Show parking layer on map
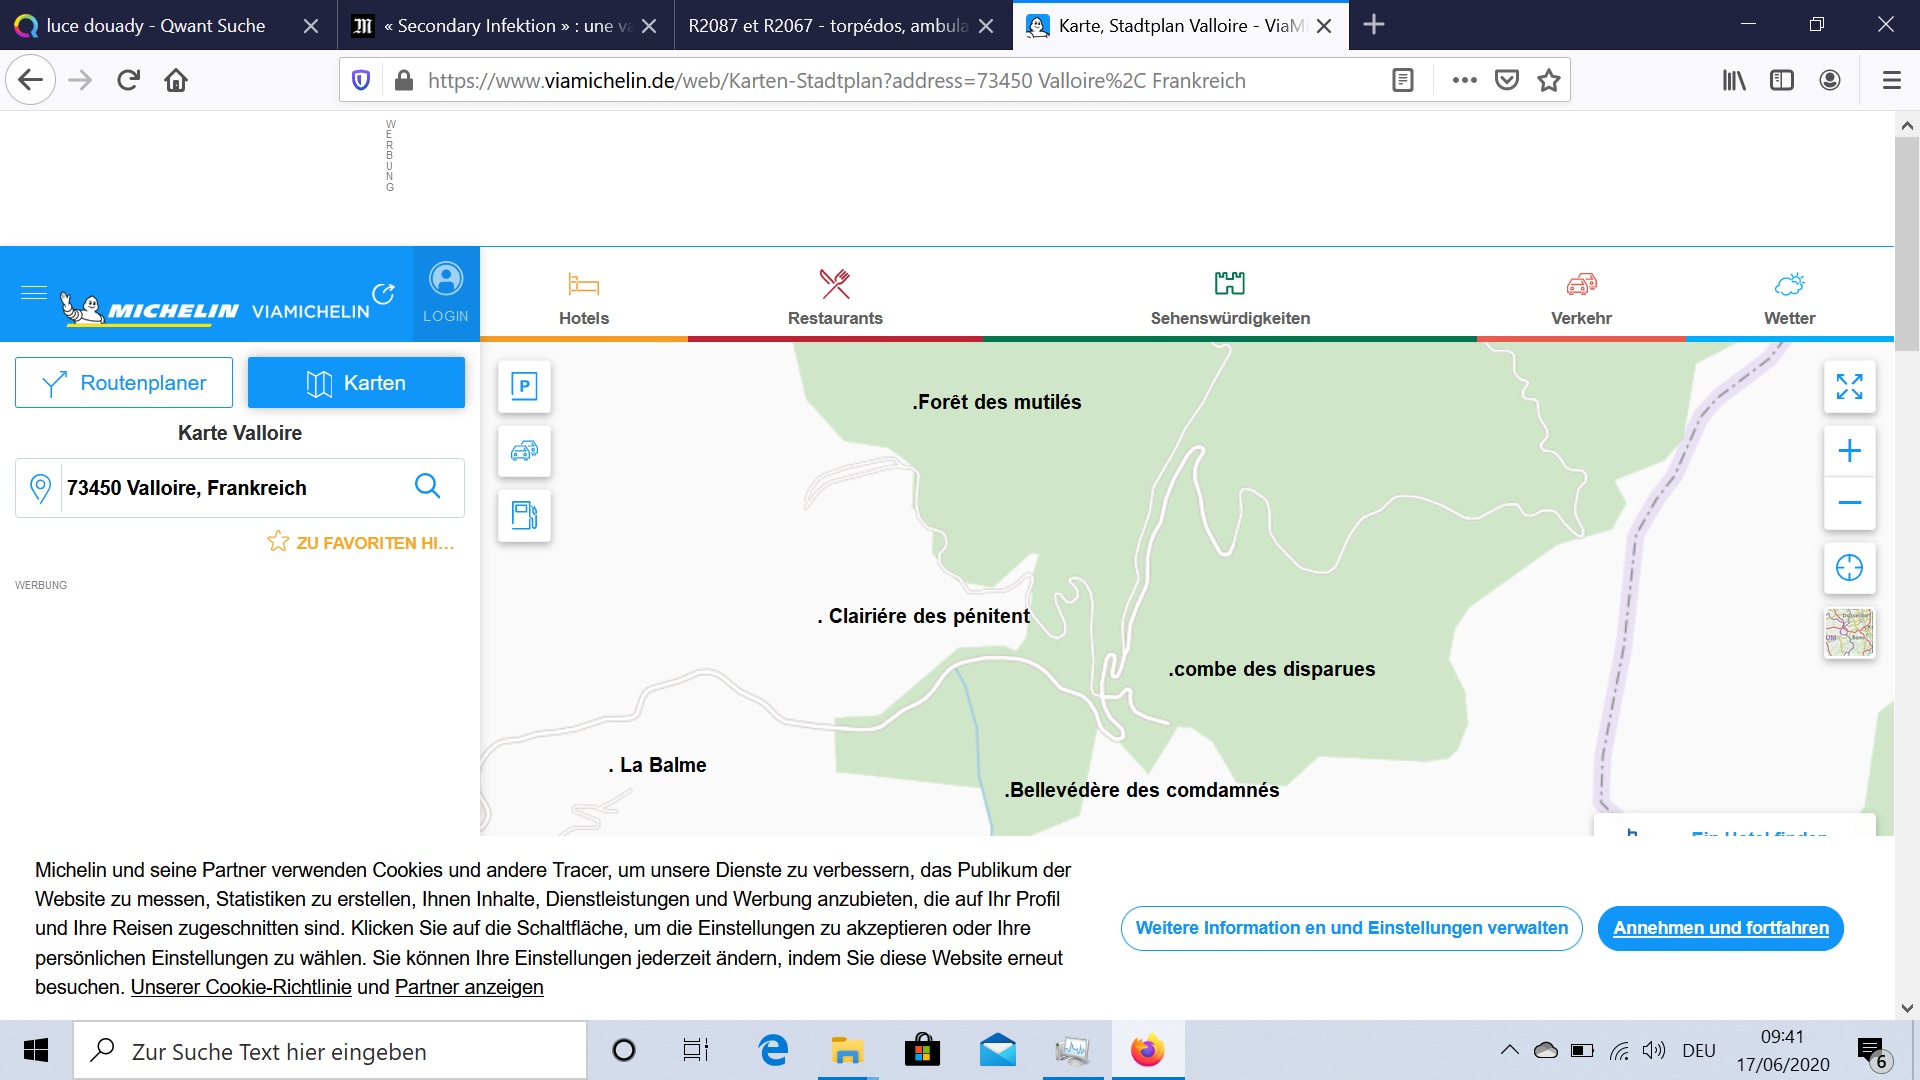The width and height of the screenshot is (1920, 1080). [524, 386]
